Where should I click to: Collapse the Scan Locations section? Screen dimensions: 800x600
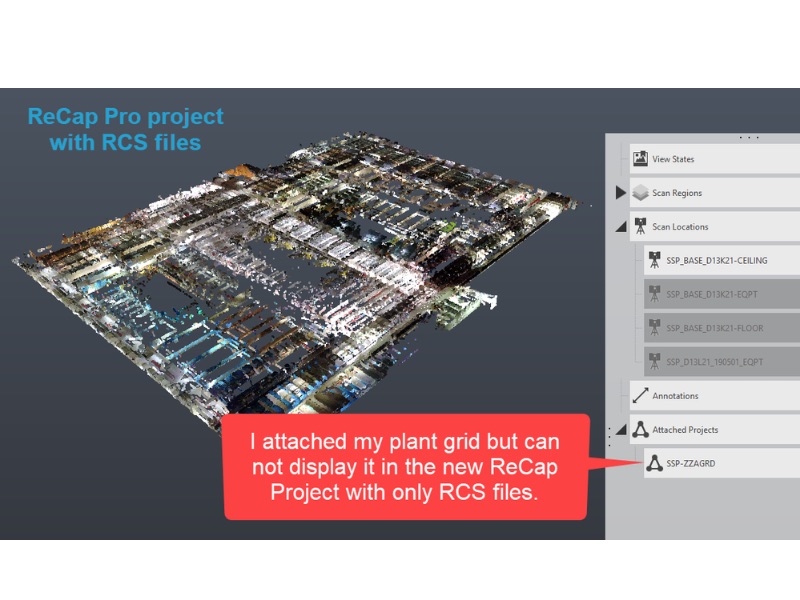tap(621, 227)
